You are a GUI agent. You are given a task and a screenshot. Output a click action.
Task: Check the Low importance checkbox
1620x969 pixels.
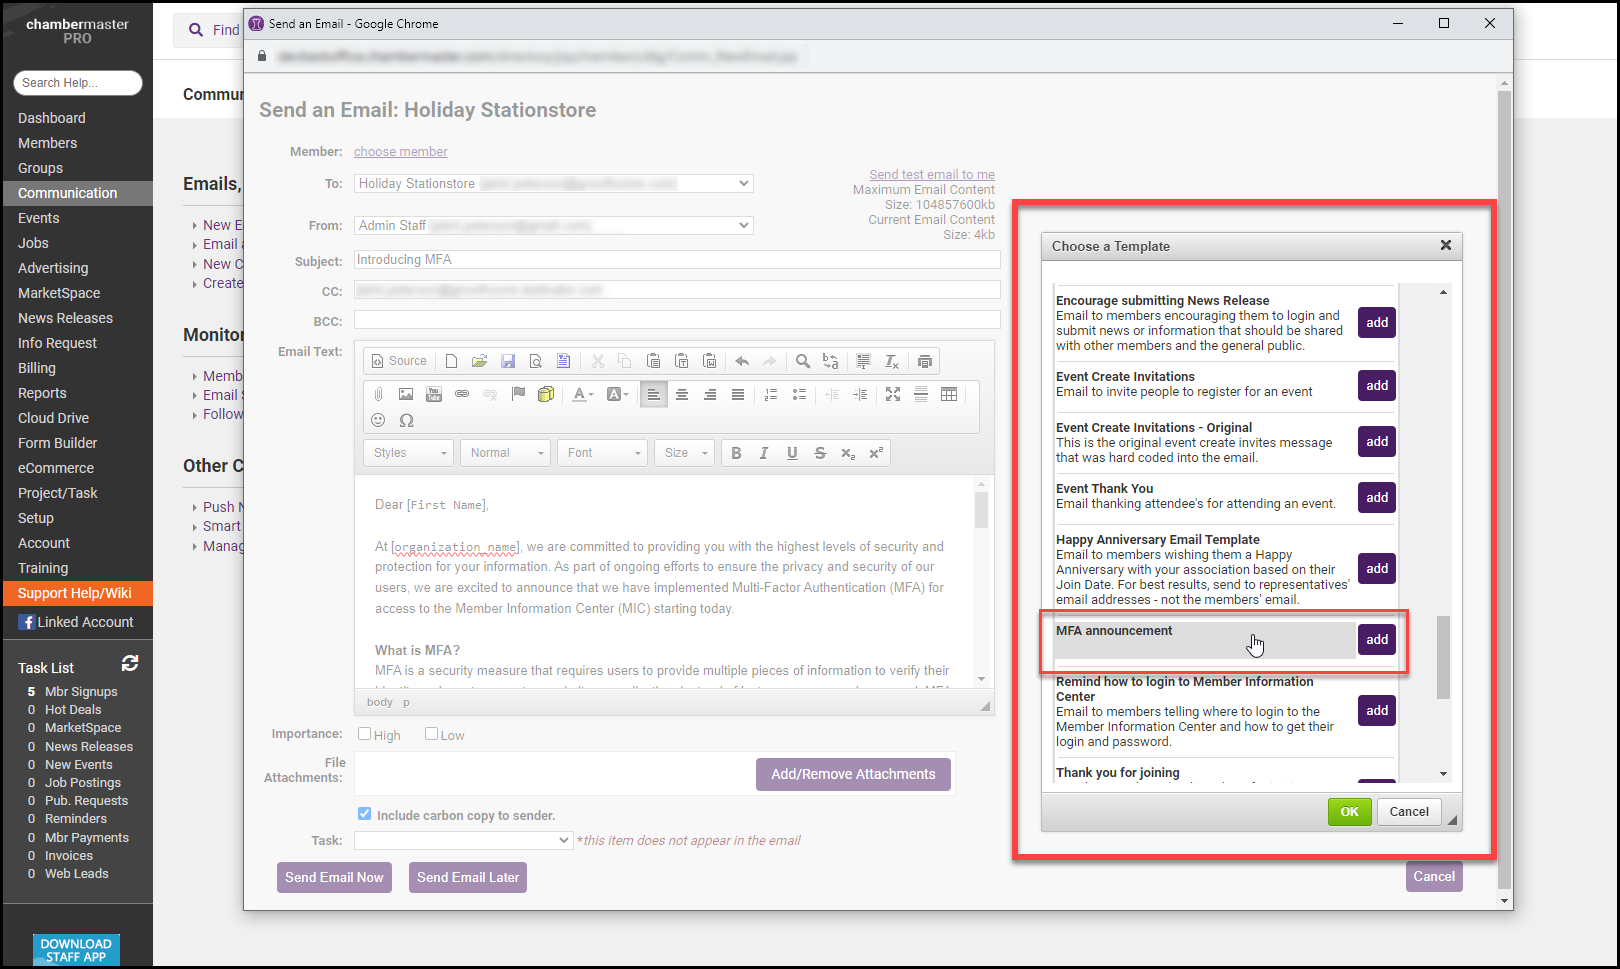tap(432, 734)
